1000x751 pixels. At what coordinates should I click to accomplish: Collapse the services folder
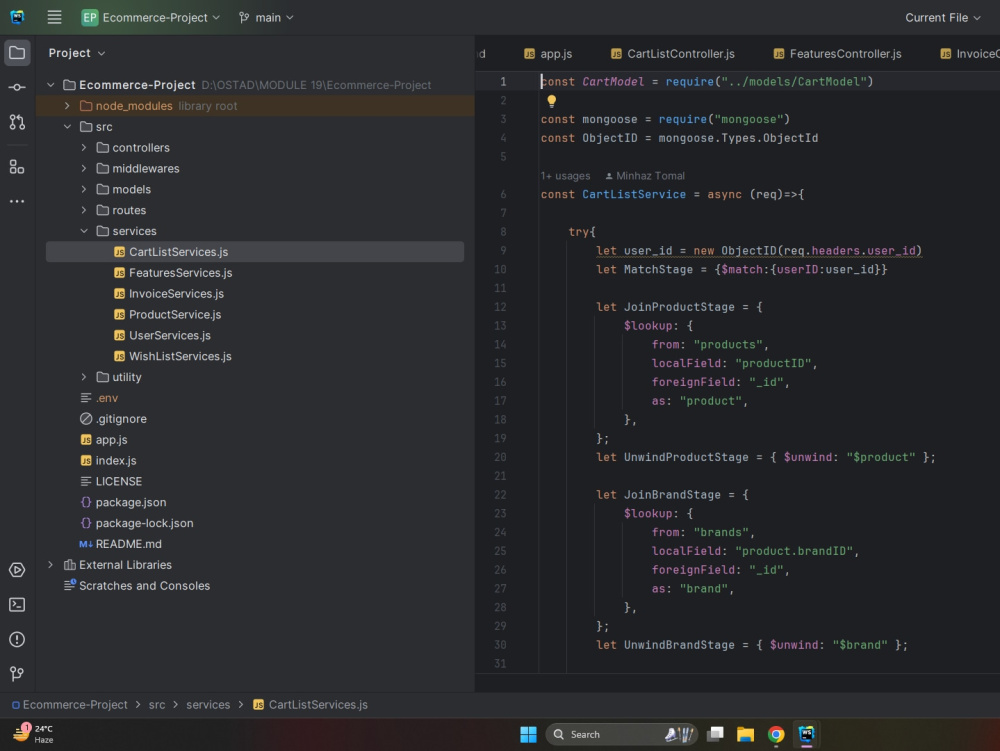[84, 231]
